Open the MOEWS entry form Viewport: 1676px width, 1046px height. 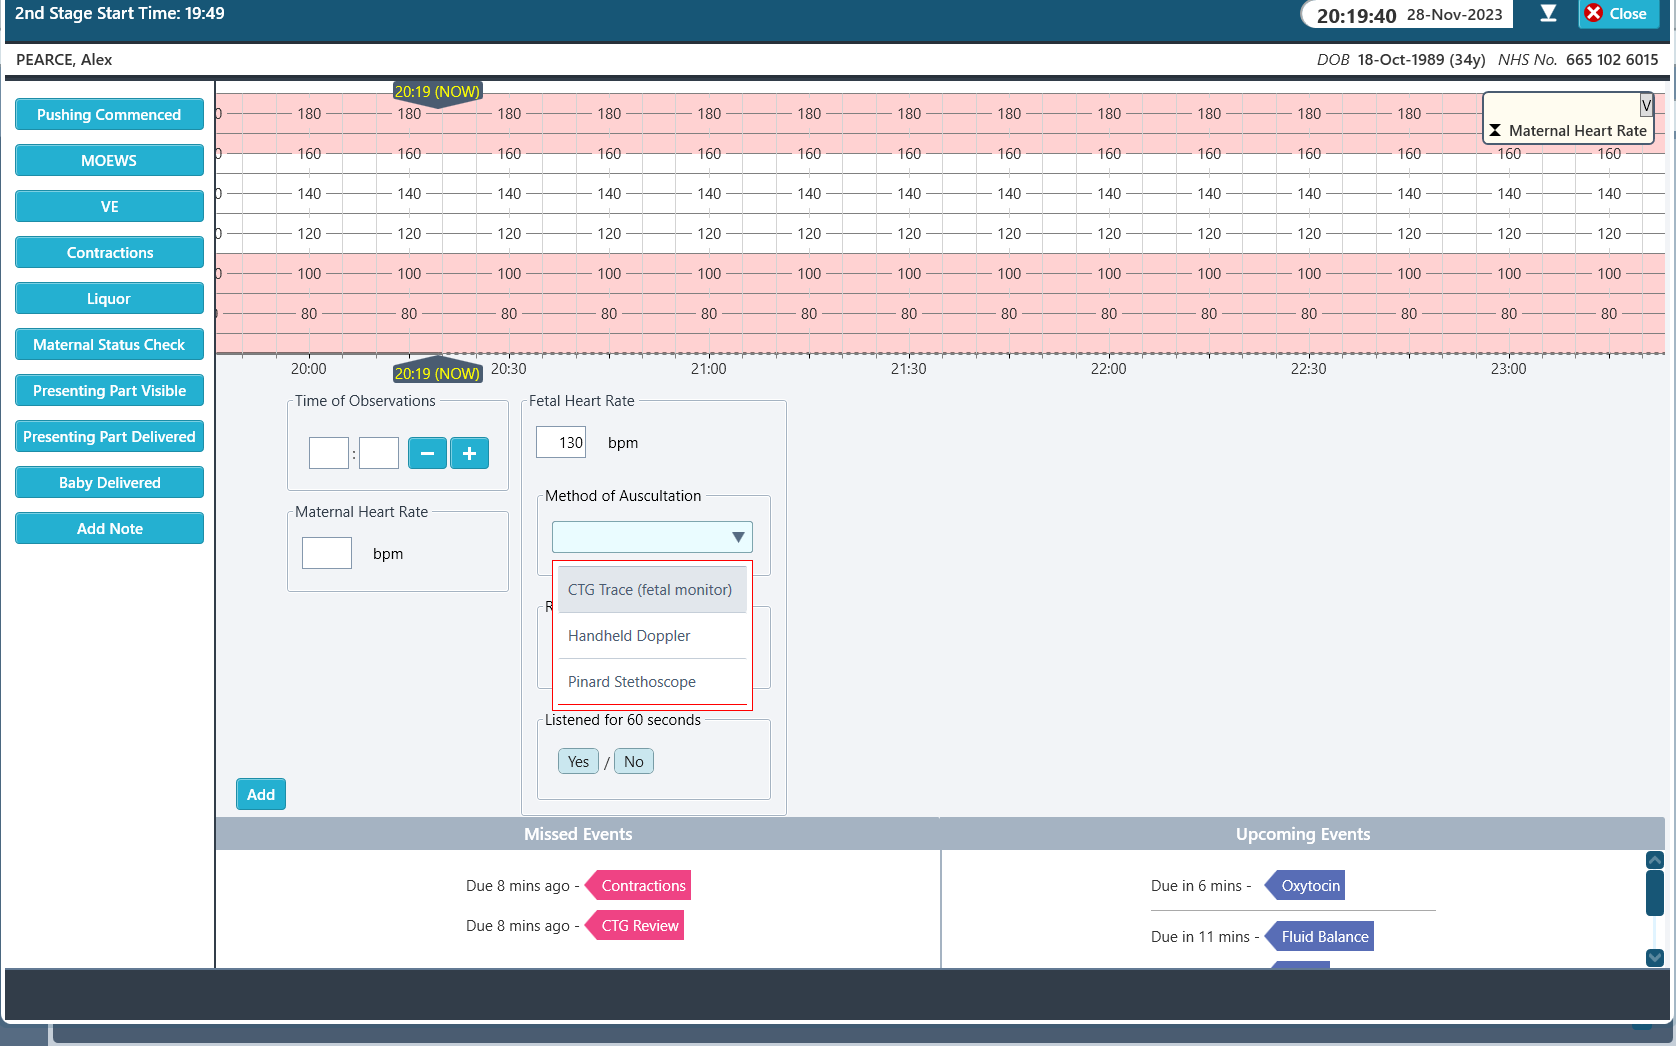point(109,160)
